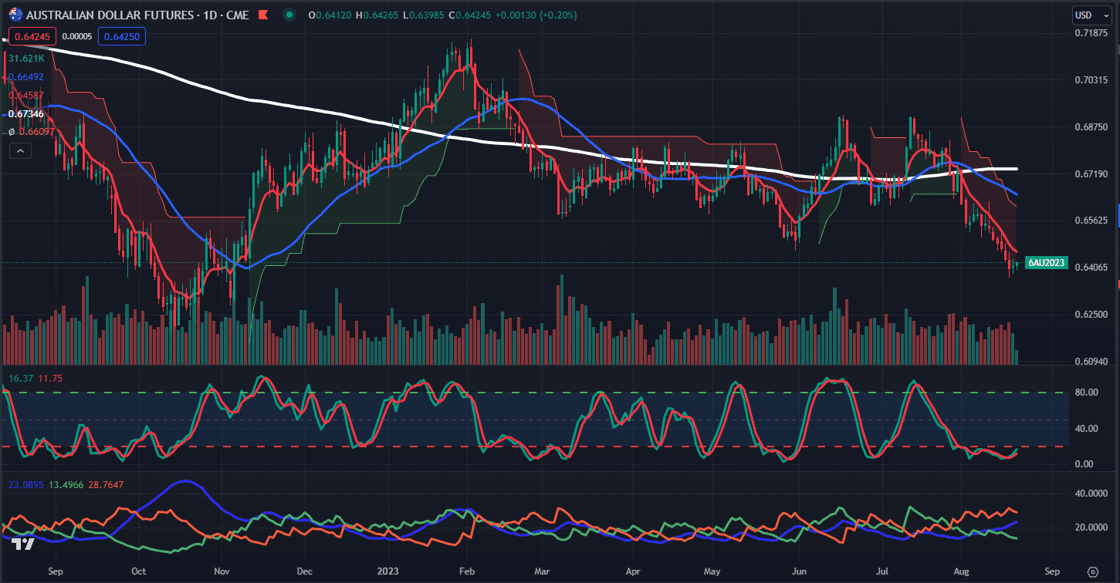The width and height of the screenshot is (1120, 583).
Task: Click the 0.71875 price axis label
Action: click(1091, 33)
